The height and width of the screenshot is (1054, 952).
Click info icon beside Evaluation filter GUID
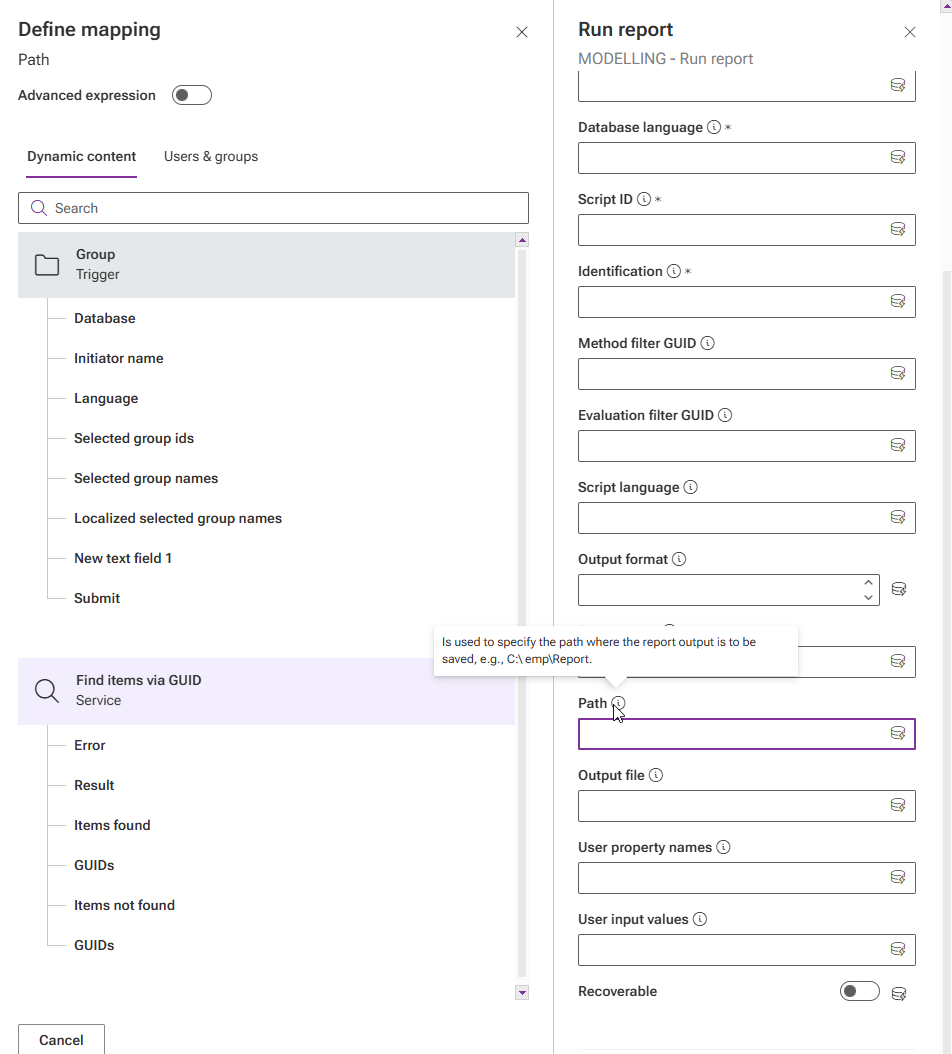point(725,416)
